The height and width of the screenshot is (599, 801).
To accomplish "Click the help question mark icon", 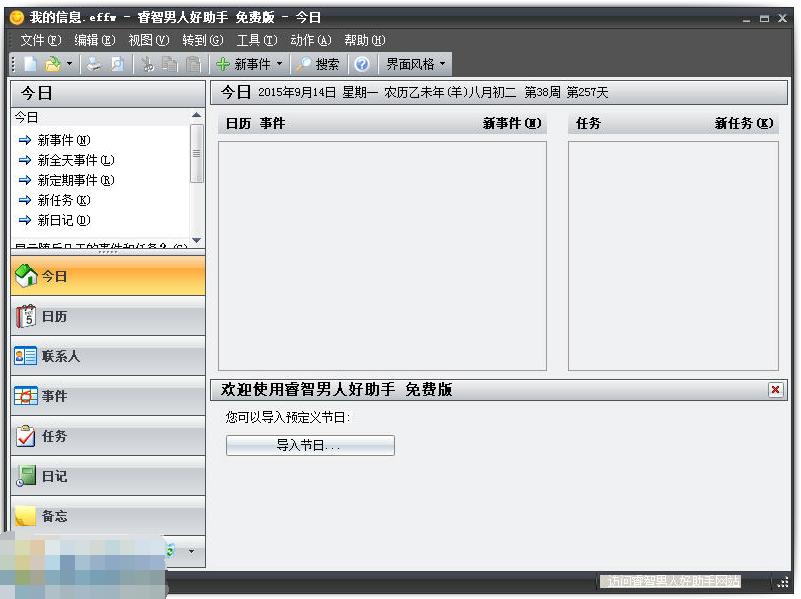I will coord(362,64).
